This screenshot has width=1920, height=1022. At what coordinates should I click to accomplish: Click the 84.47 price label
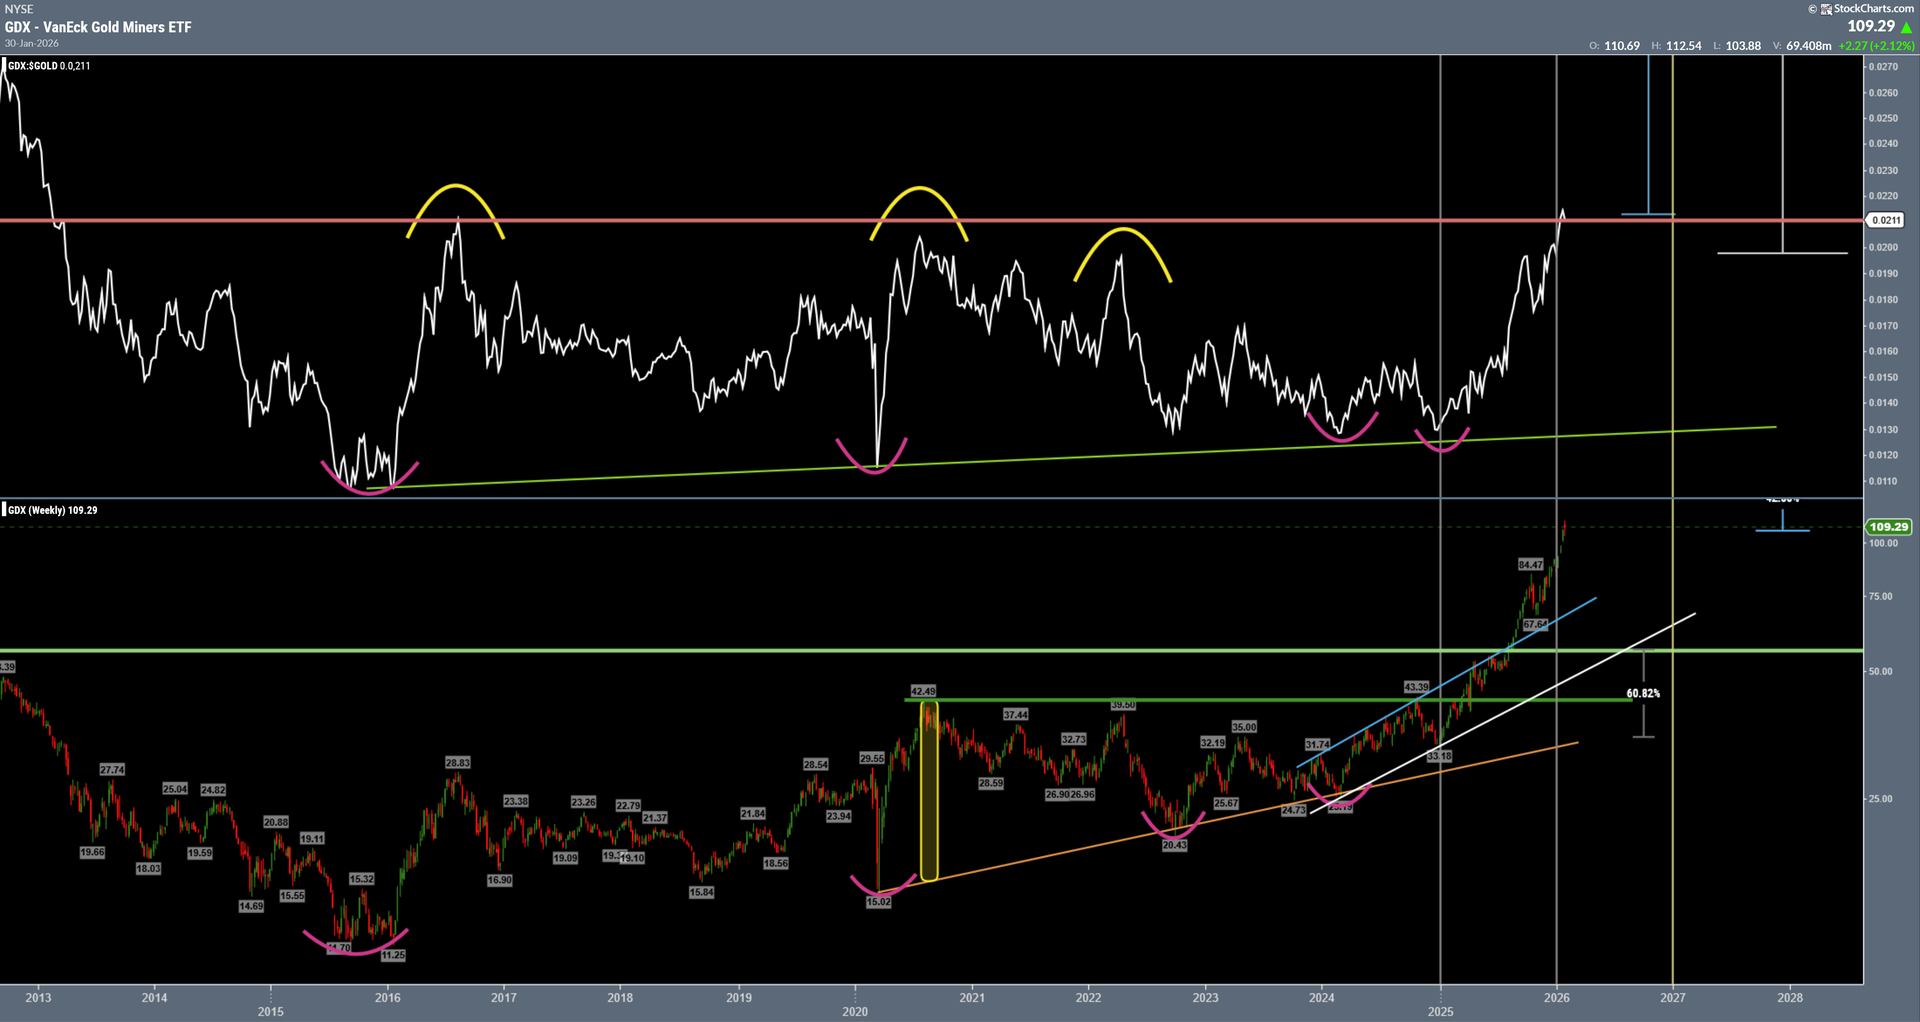[1531, 565]
